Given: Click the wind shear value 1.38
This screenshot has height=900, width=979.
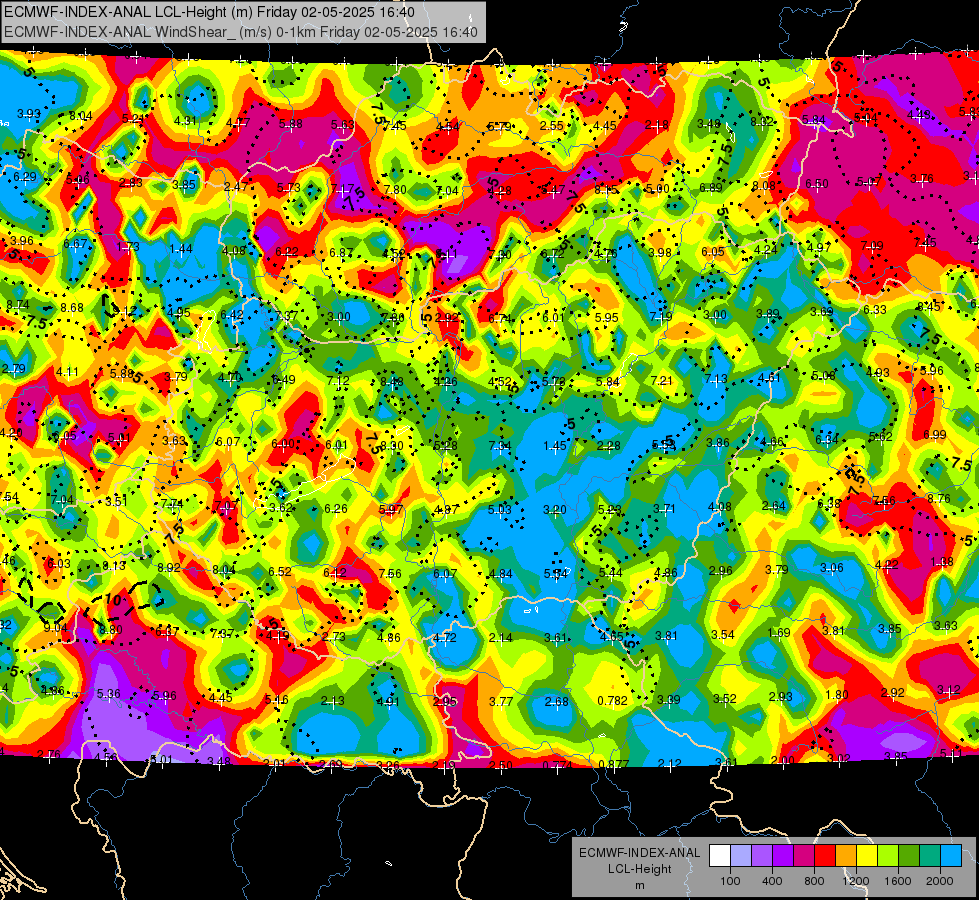Looking at the screenshot, I should (x=942, y=561).
